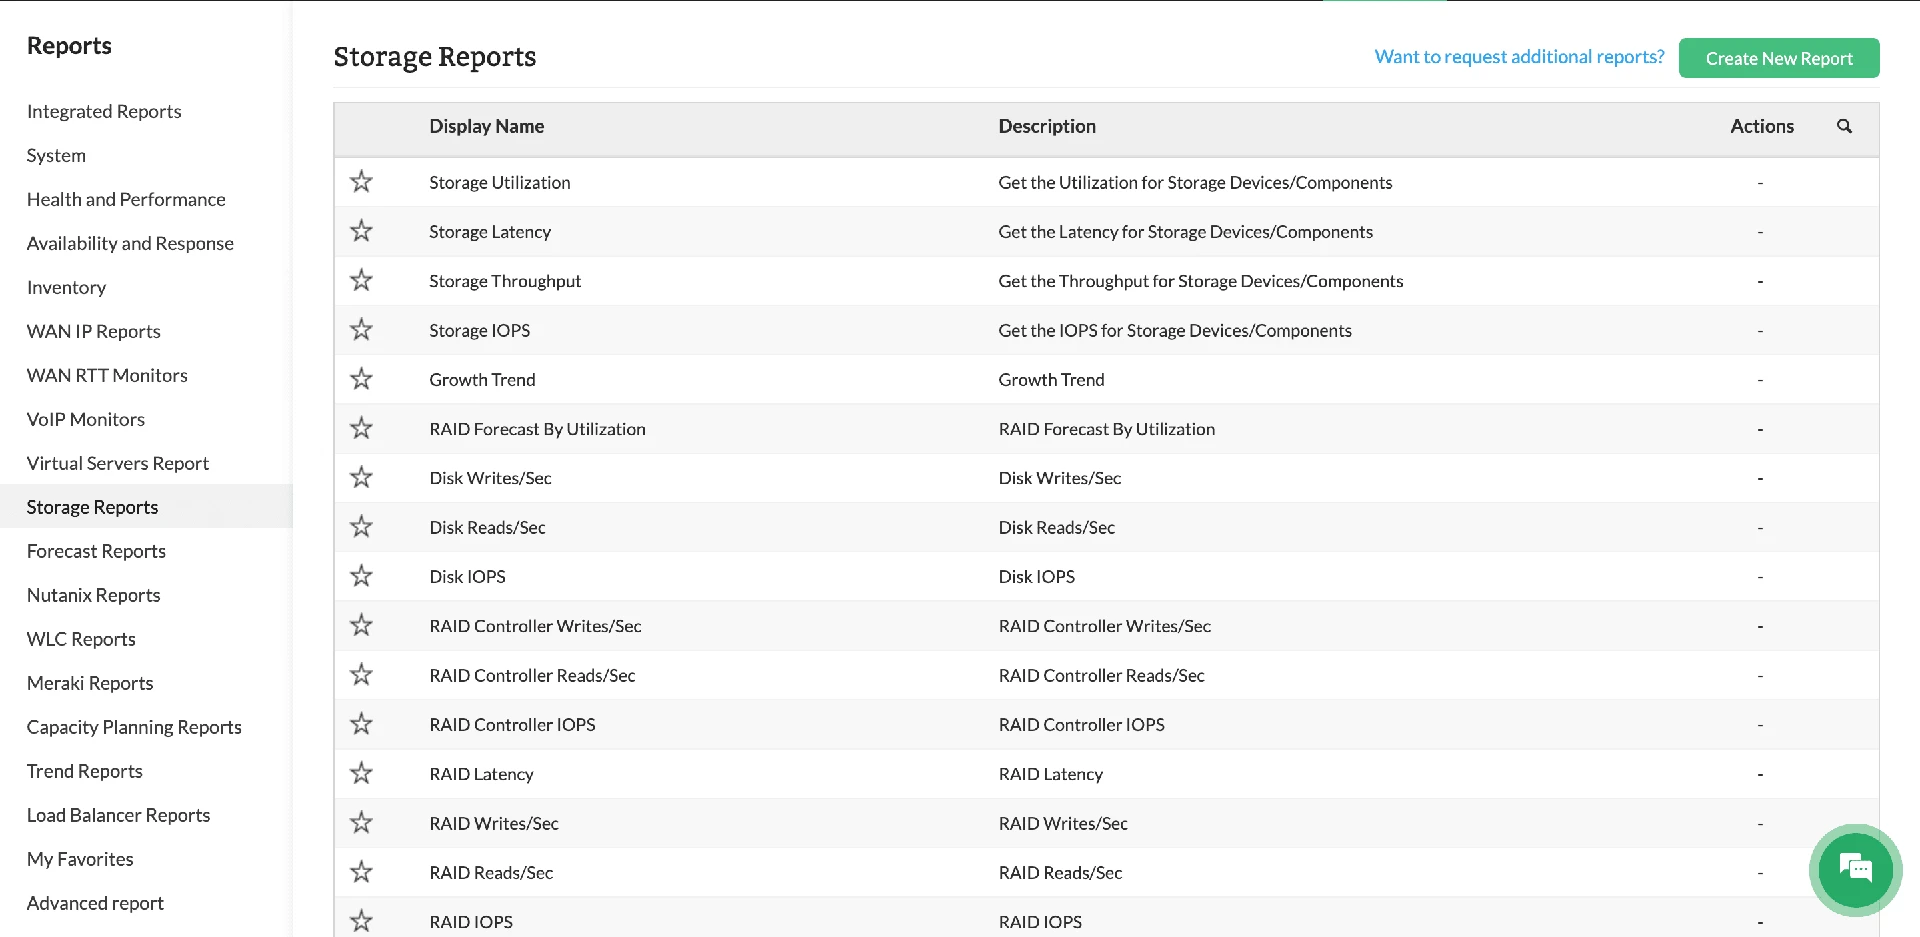This screenshot has height=937, width=1920.
Task: Star the RAID Writes/Sec report
Action: point(360,822)
